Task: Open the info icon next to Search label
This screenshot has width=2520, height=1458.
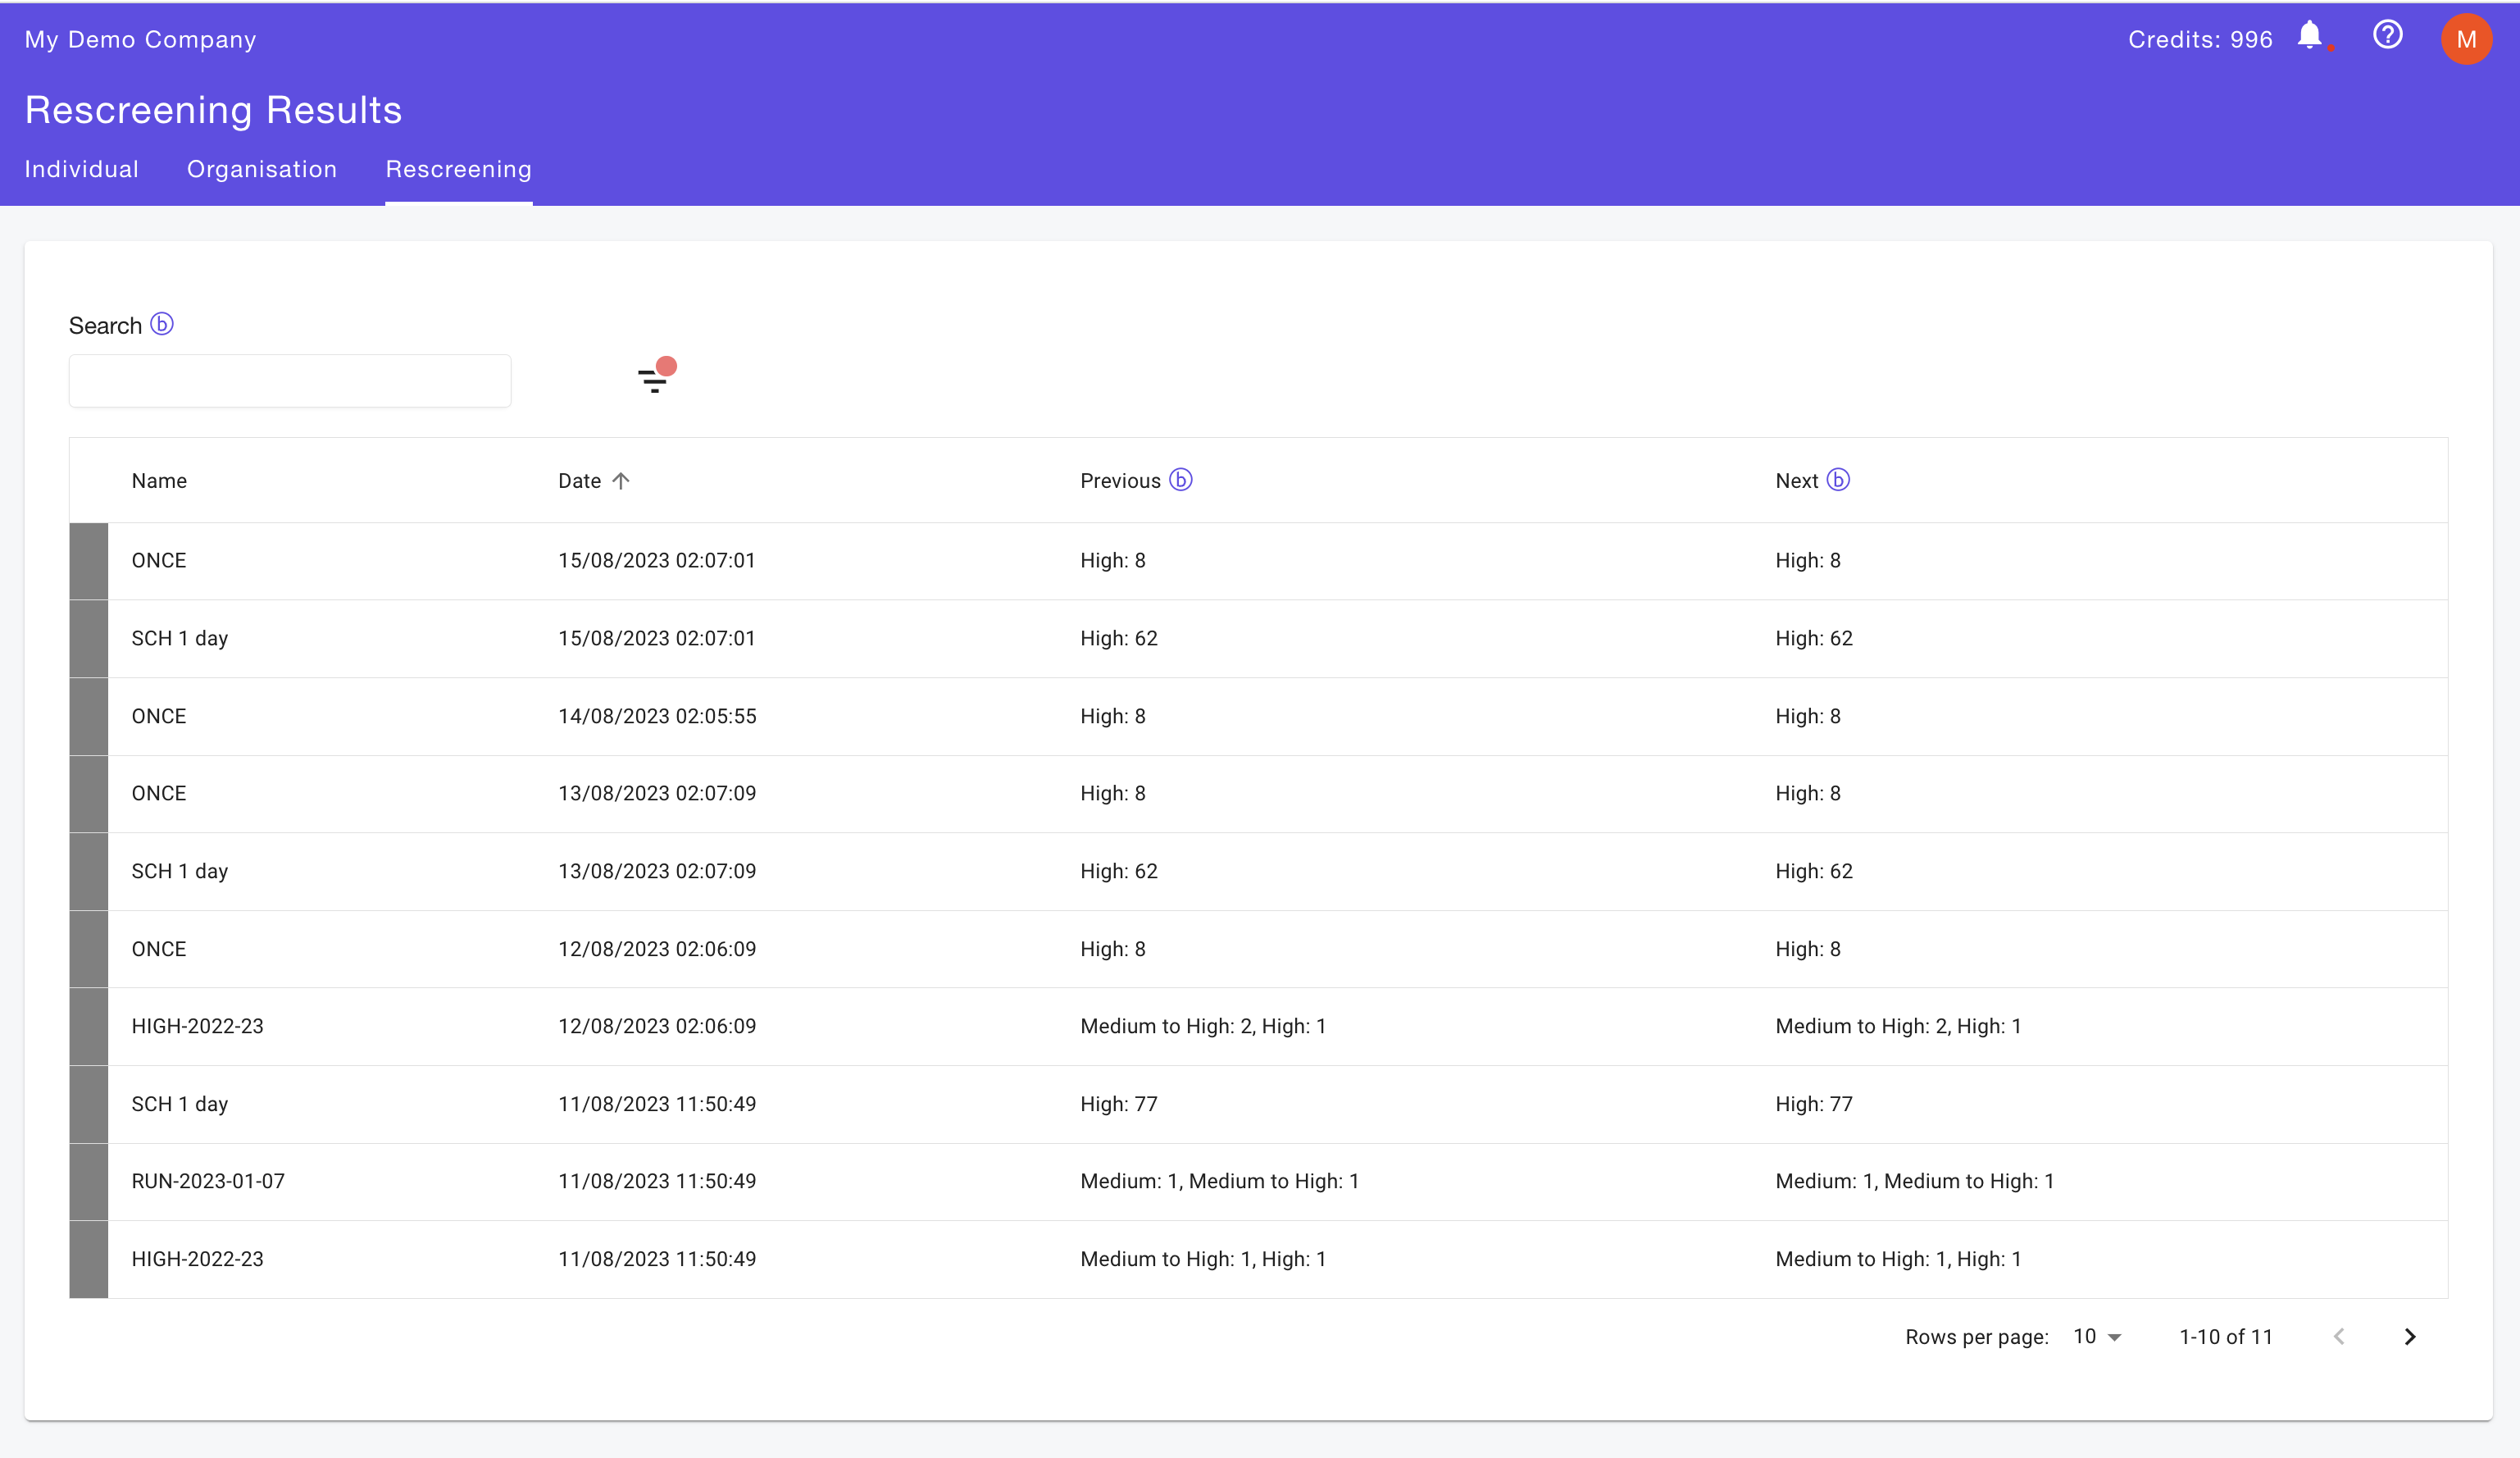Action: tap(161, 323)
